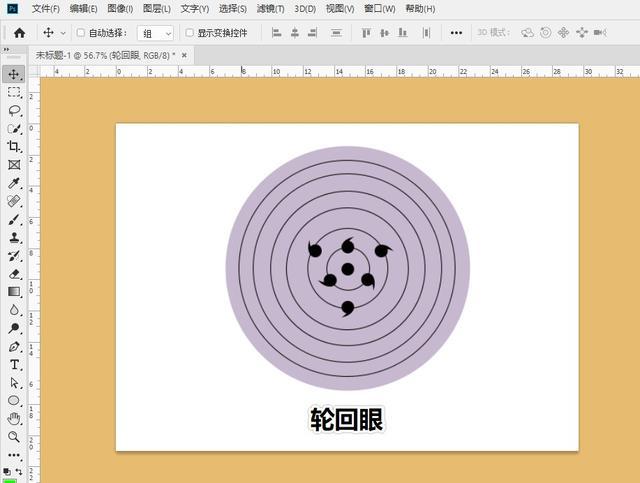Click the center black dot of the eye
Viewport: 640px width, 483px height.
[x=347, y=269]
